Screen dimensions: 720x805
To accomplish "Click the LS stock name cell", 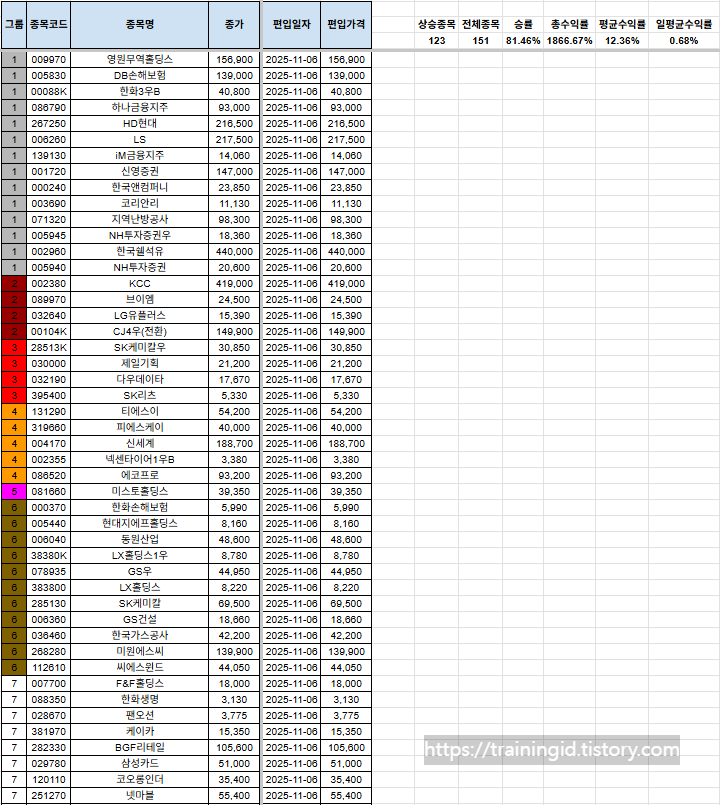I will point(140,140).
